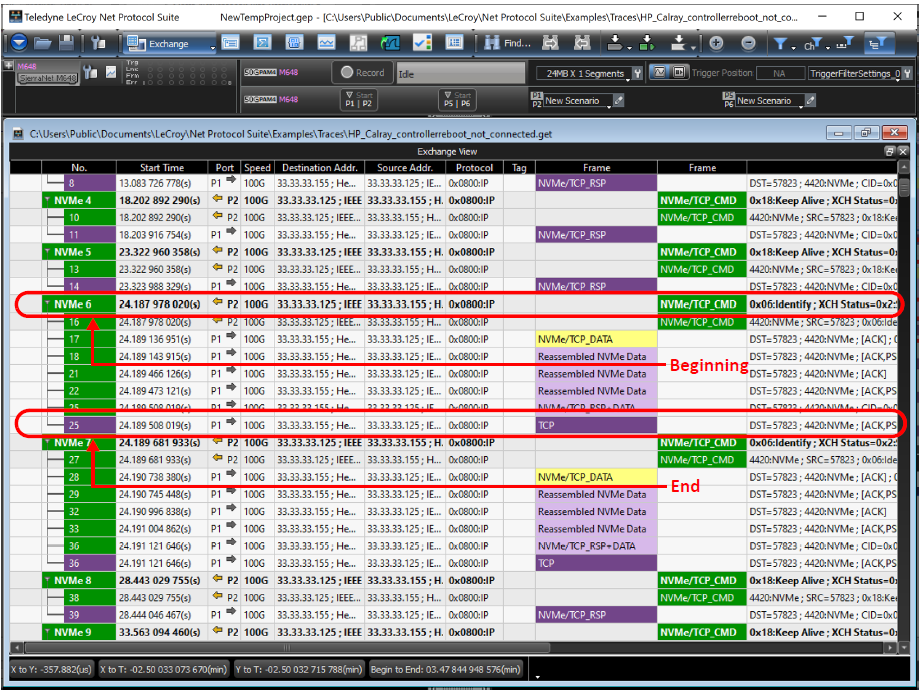Click the Find binoculars button
This screenshot has width=920, height=691.
(x=508, y=43)
